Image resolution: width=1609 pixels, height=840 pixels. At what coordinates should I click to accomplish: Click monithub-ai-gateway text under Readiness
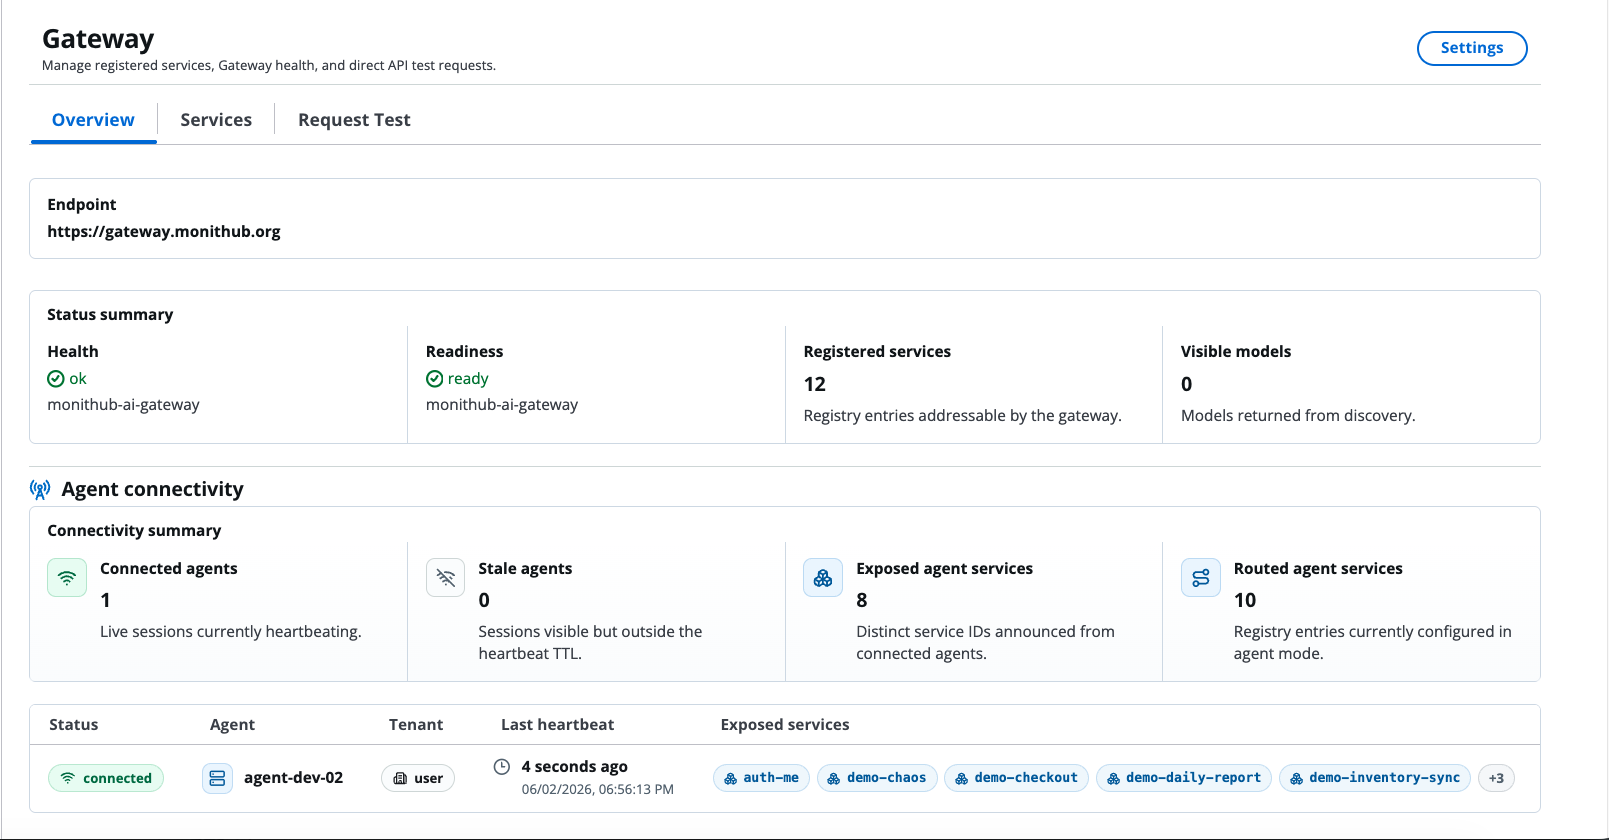[502, 405]
